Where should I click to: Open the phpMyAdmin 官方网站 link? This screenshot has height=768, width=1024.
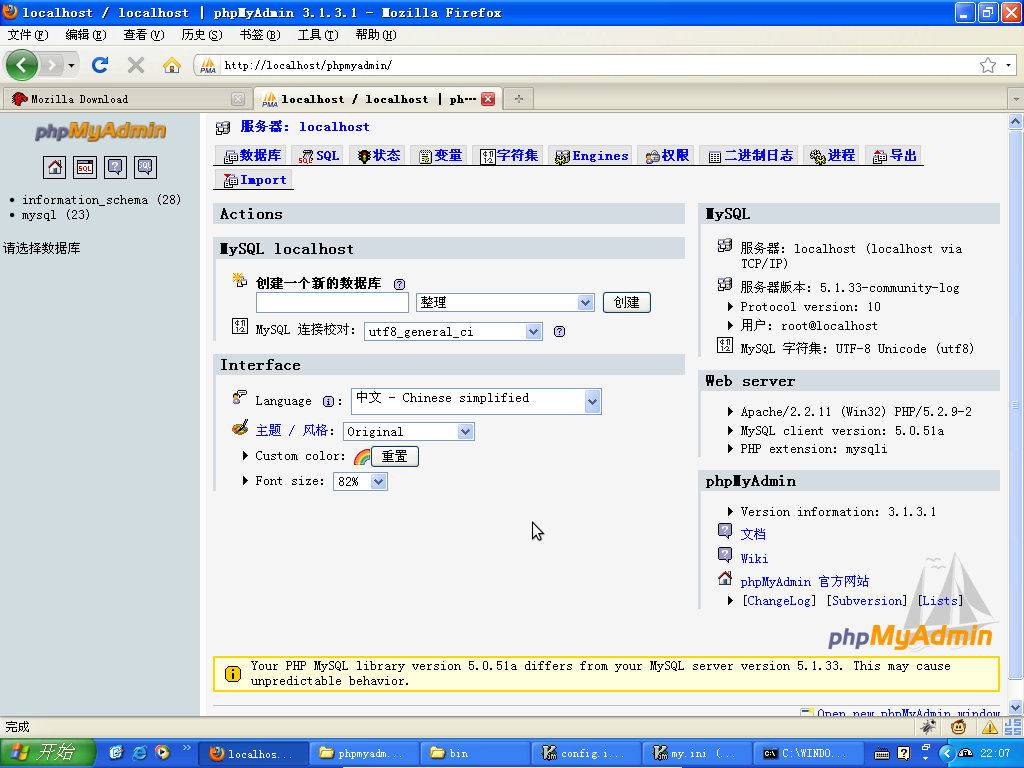(805, 581)
